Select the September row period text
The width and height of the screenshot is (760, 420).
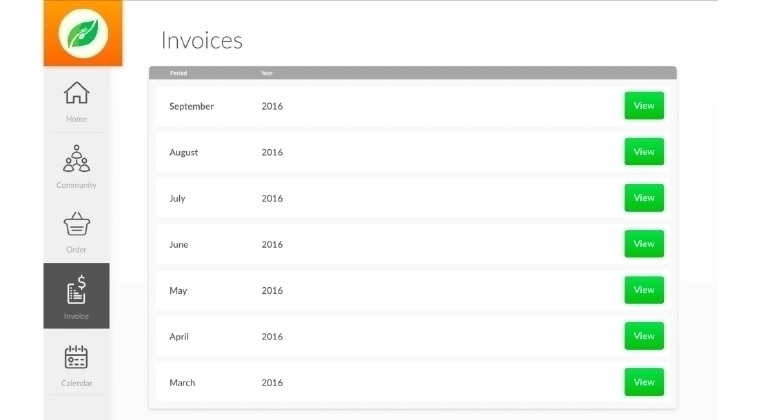point(191,106)
